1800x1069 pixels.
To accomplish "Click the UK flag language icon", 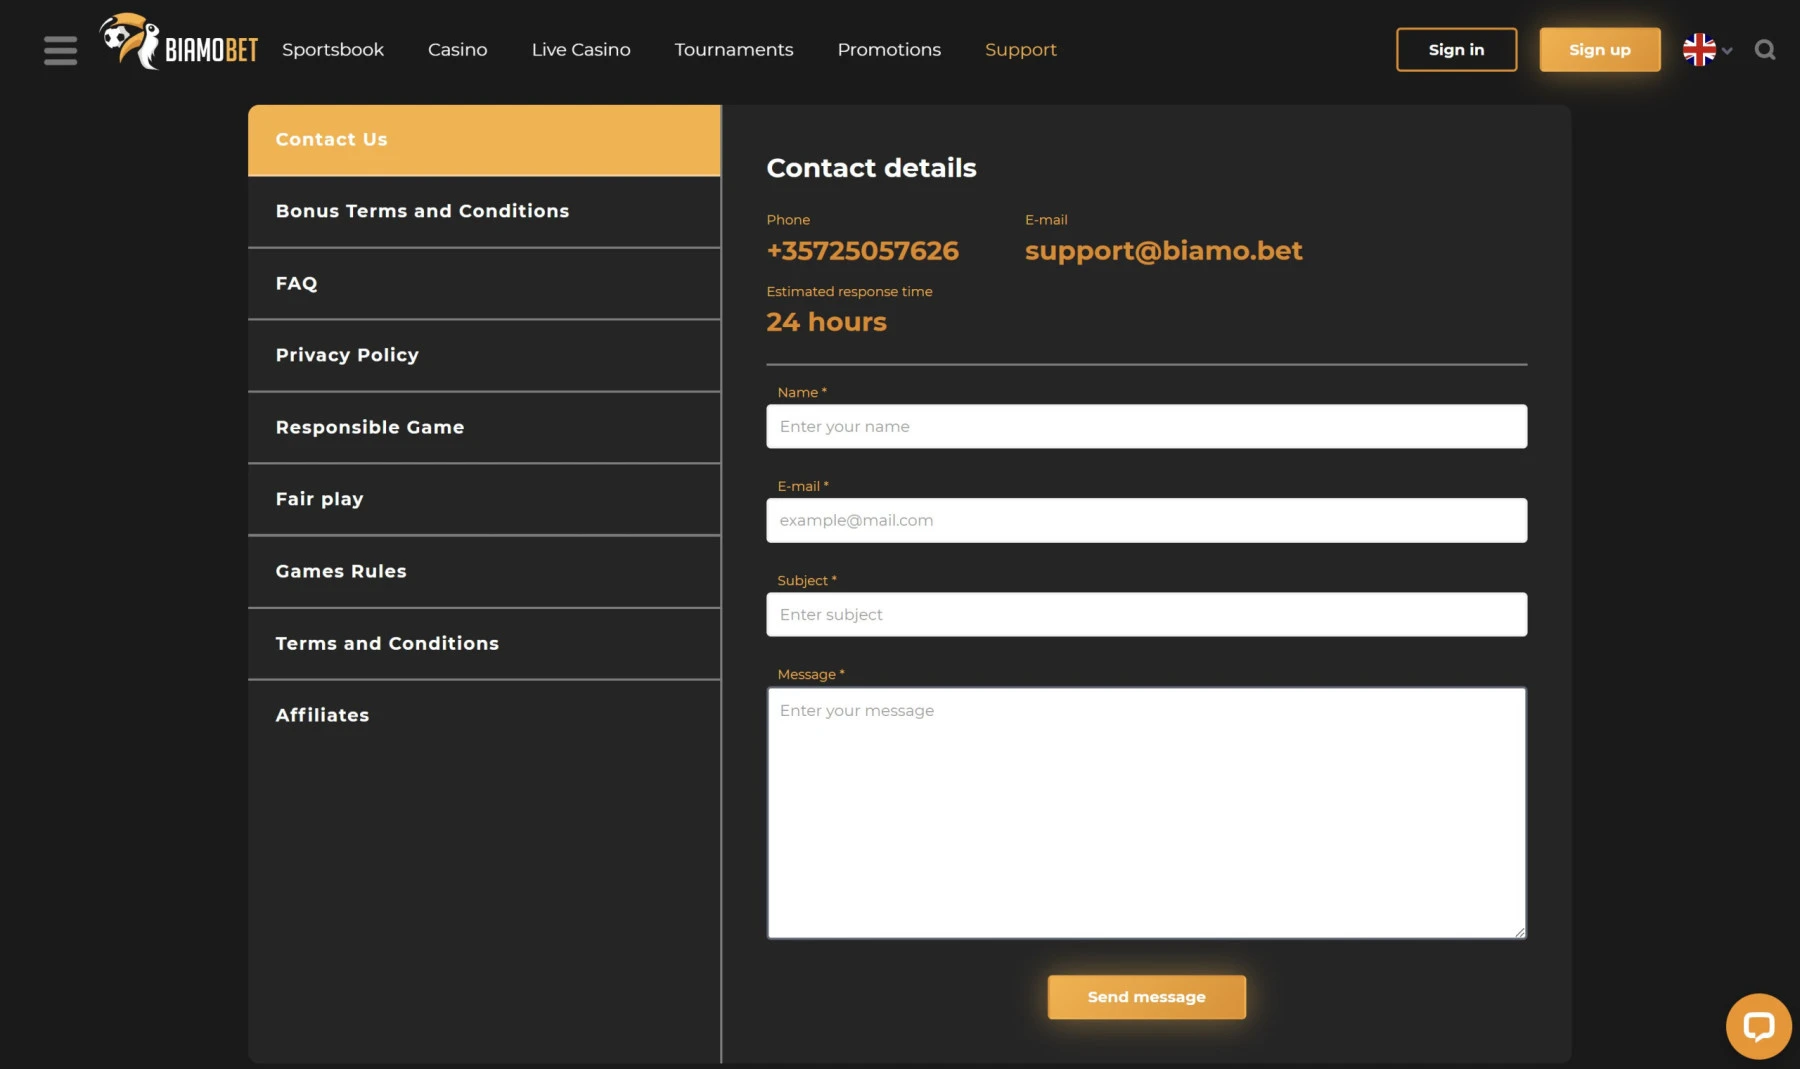I will click(x=1699, y=50).
